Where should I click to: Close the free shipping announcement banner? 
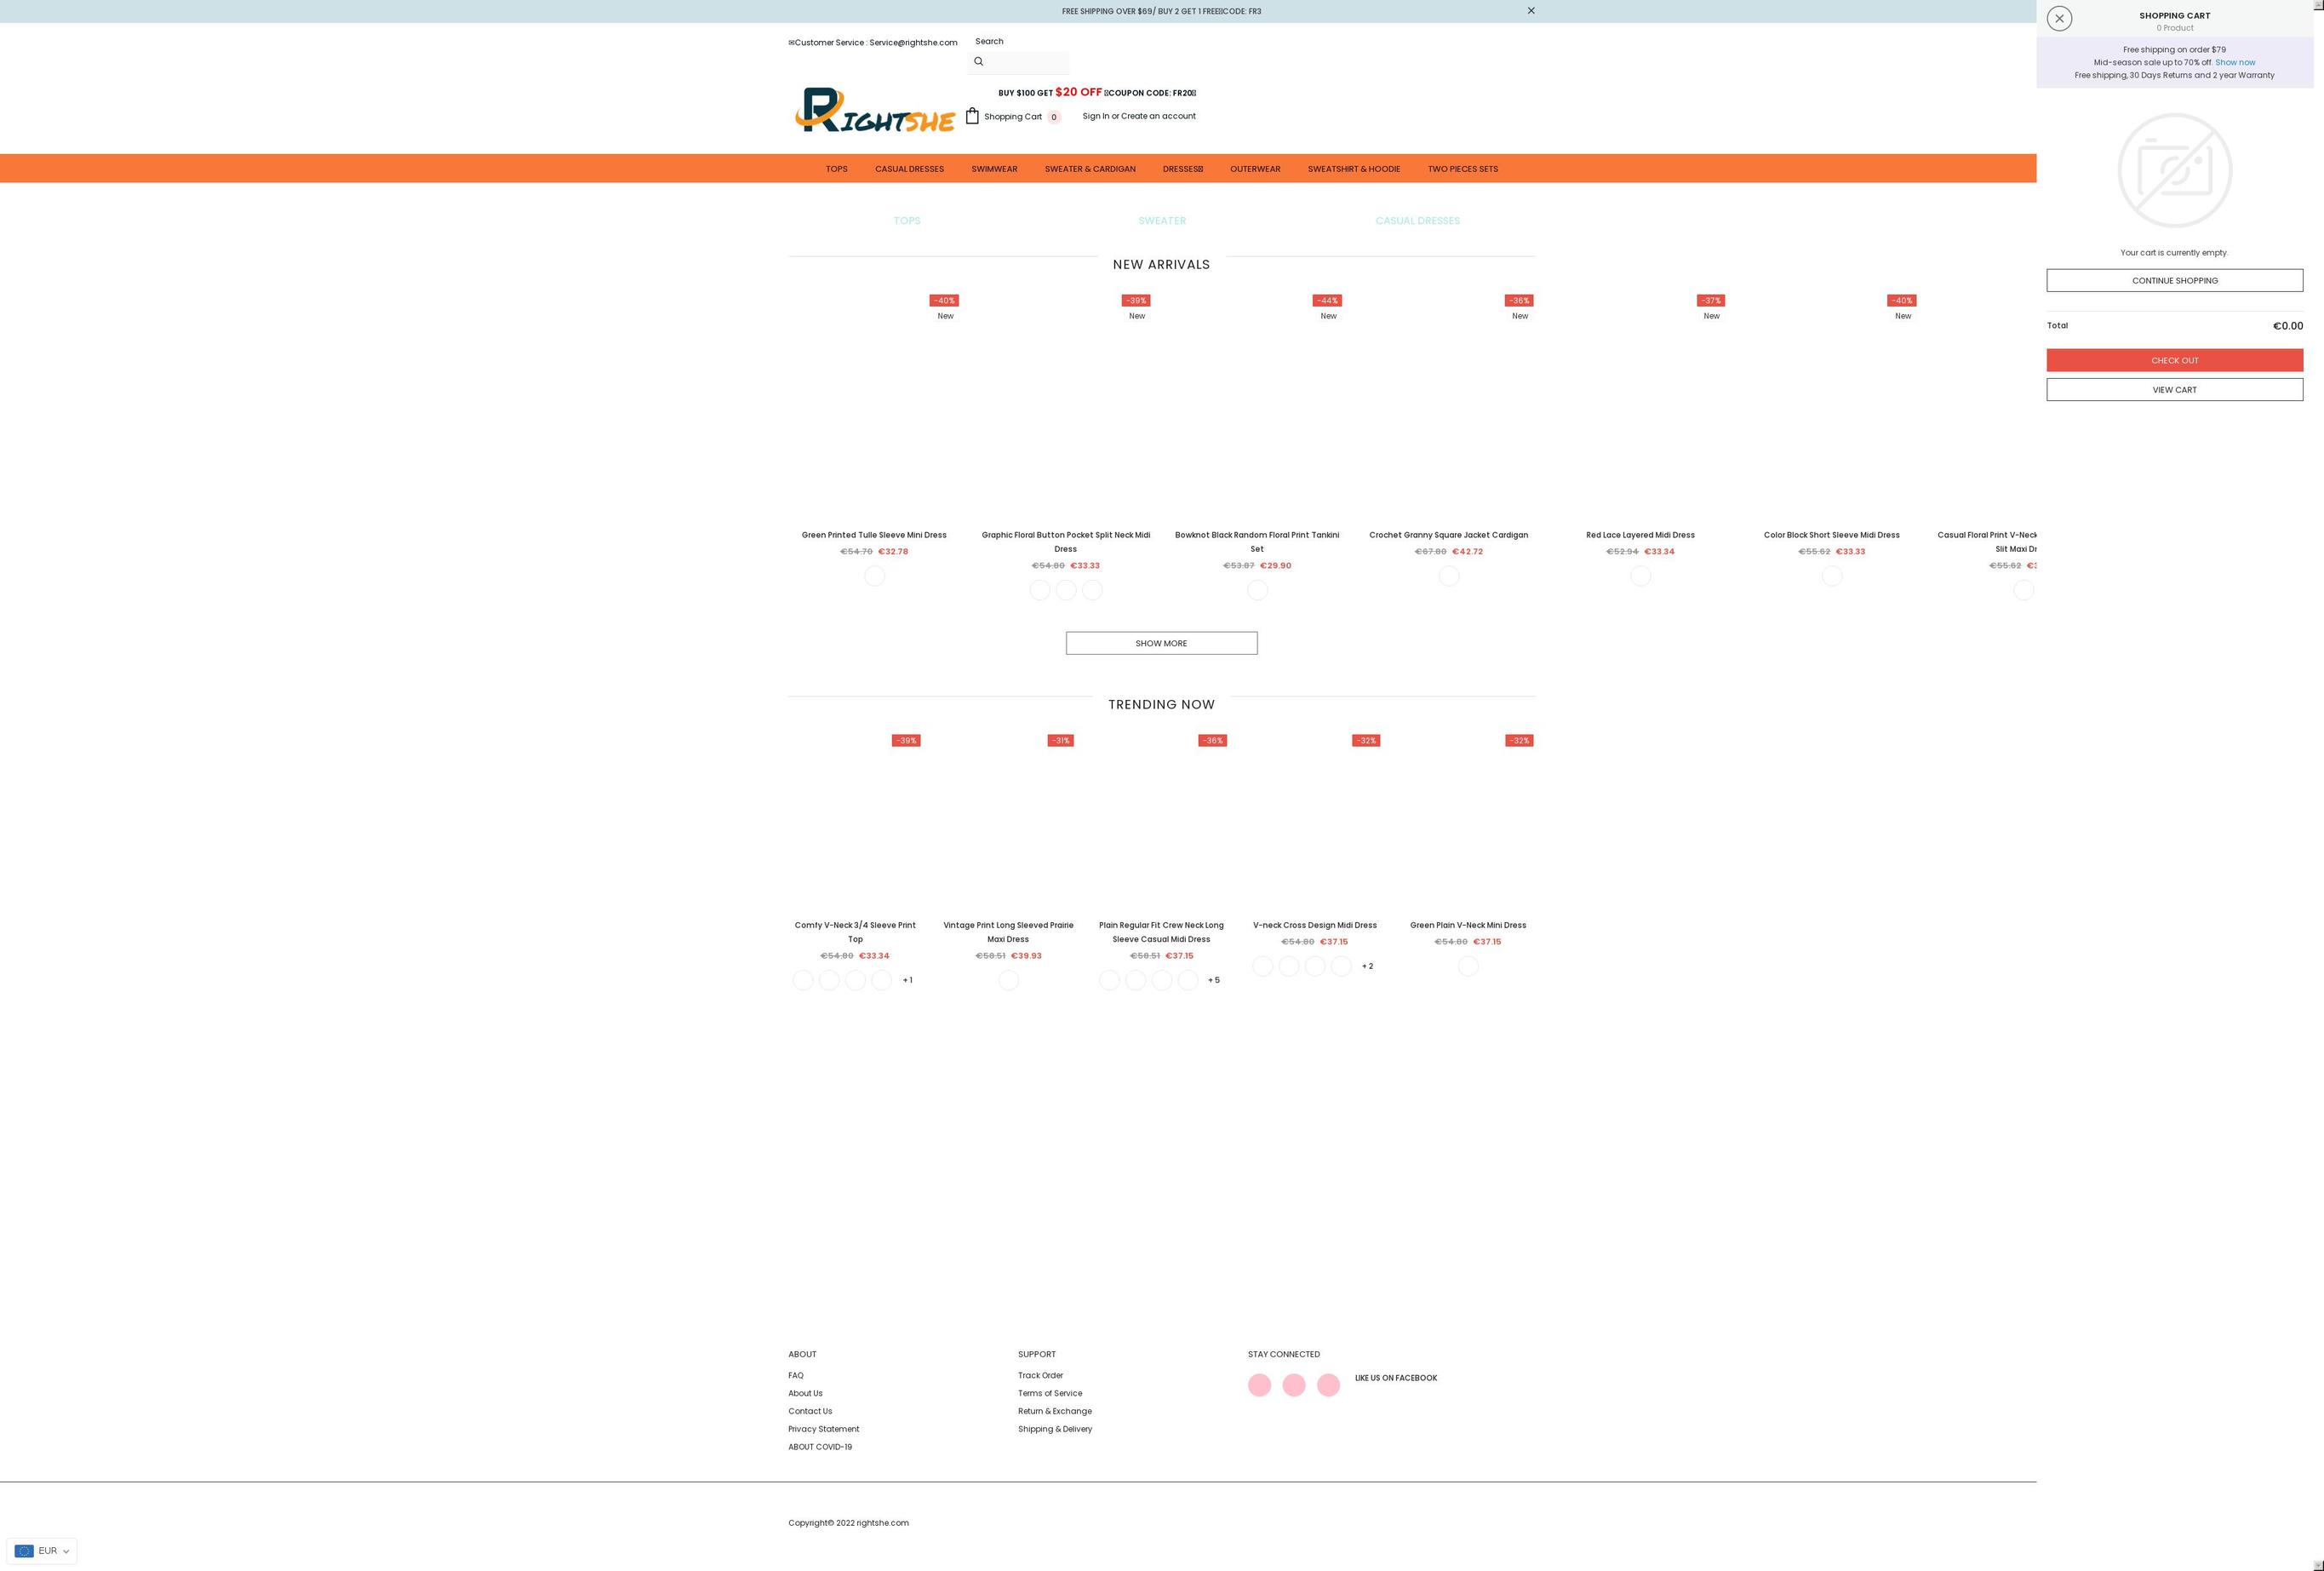(x=1530, y=11)
